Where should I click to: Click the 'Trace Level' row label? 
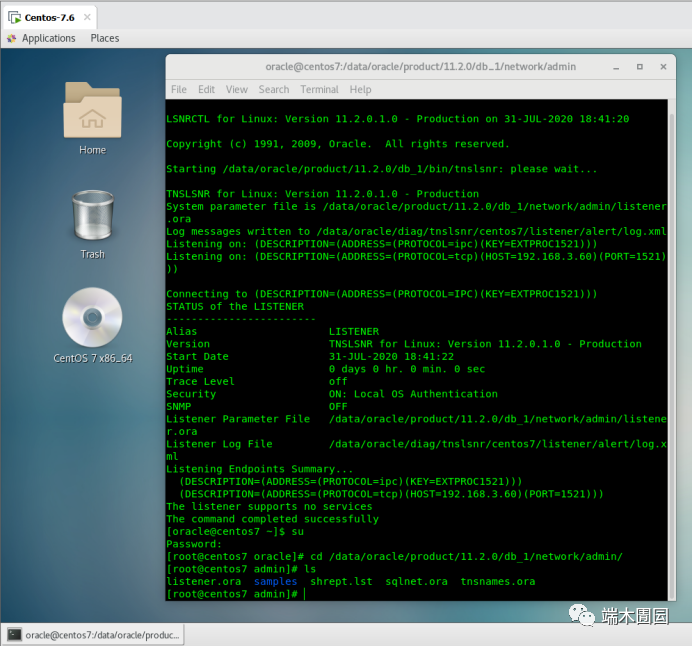(200, 382)
